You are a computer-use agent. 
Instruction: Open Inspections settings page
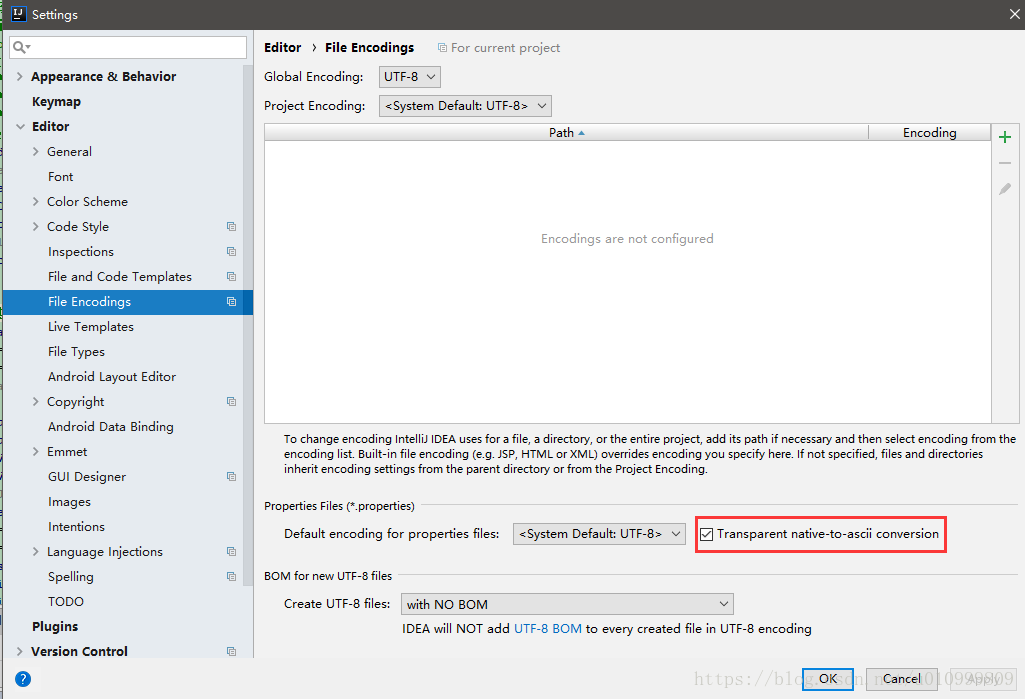80,252
